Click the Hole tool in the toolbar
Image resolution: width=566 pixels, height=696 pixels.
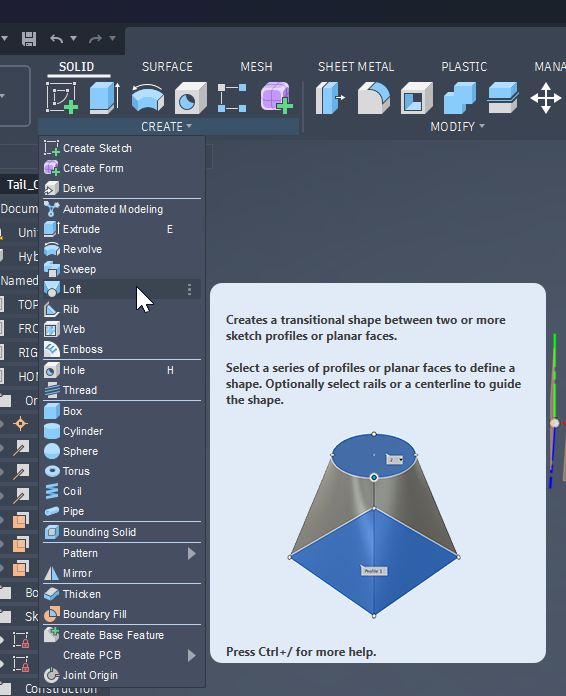pyautogui.click(x=190, y=98)
